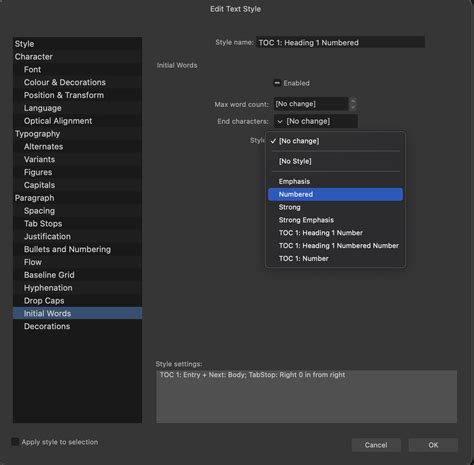Screen dimensions: 474x465
Task: Cancel the Edit Text Style dialog
Action: coord(376,445)
